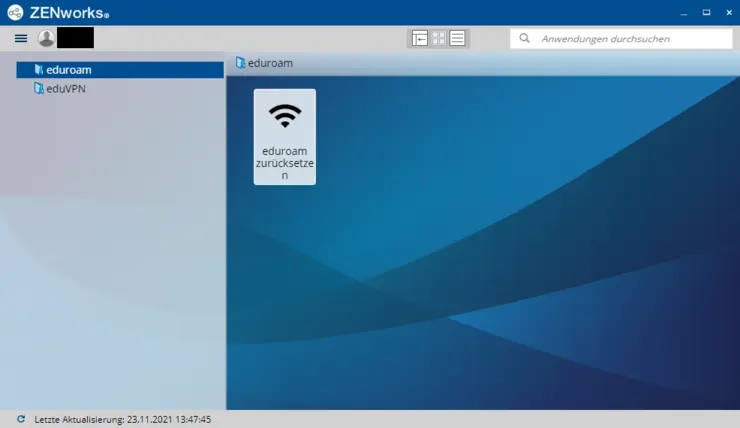Select the eduroam folder in tree
The width and height of the screenshot is (740, 428).
coord(68,70)
